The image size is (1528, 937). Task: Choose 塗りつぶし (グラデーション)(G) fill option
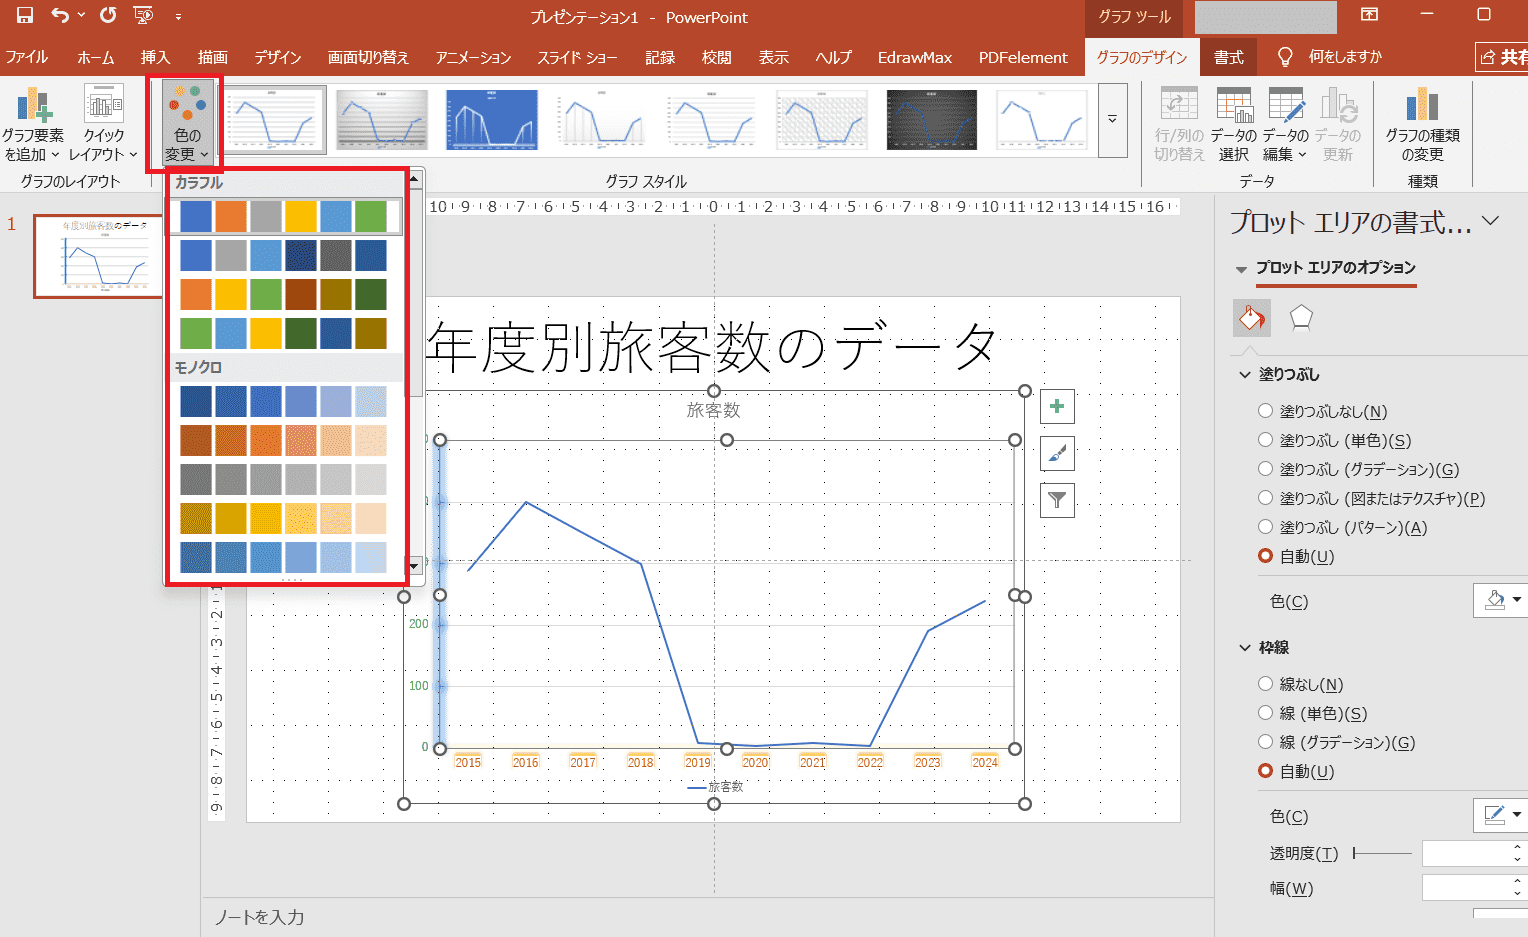(x=1266, y=469)
